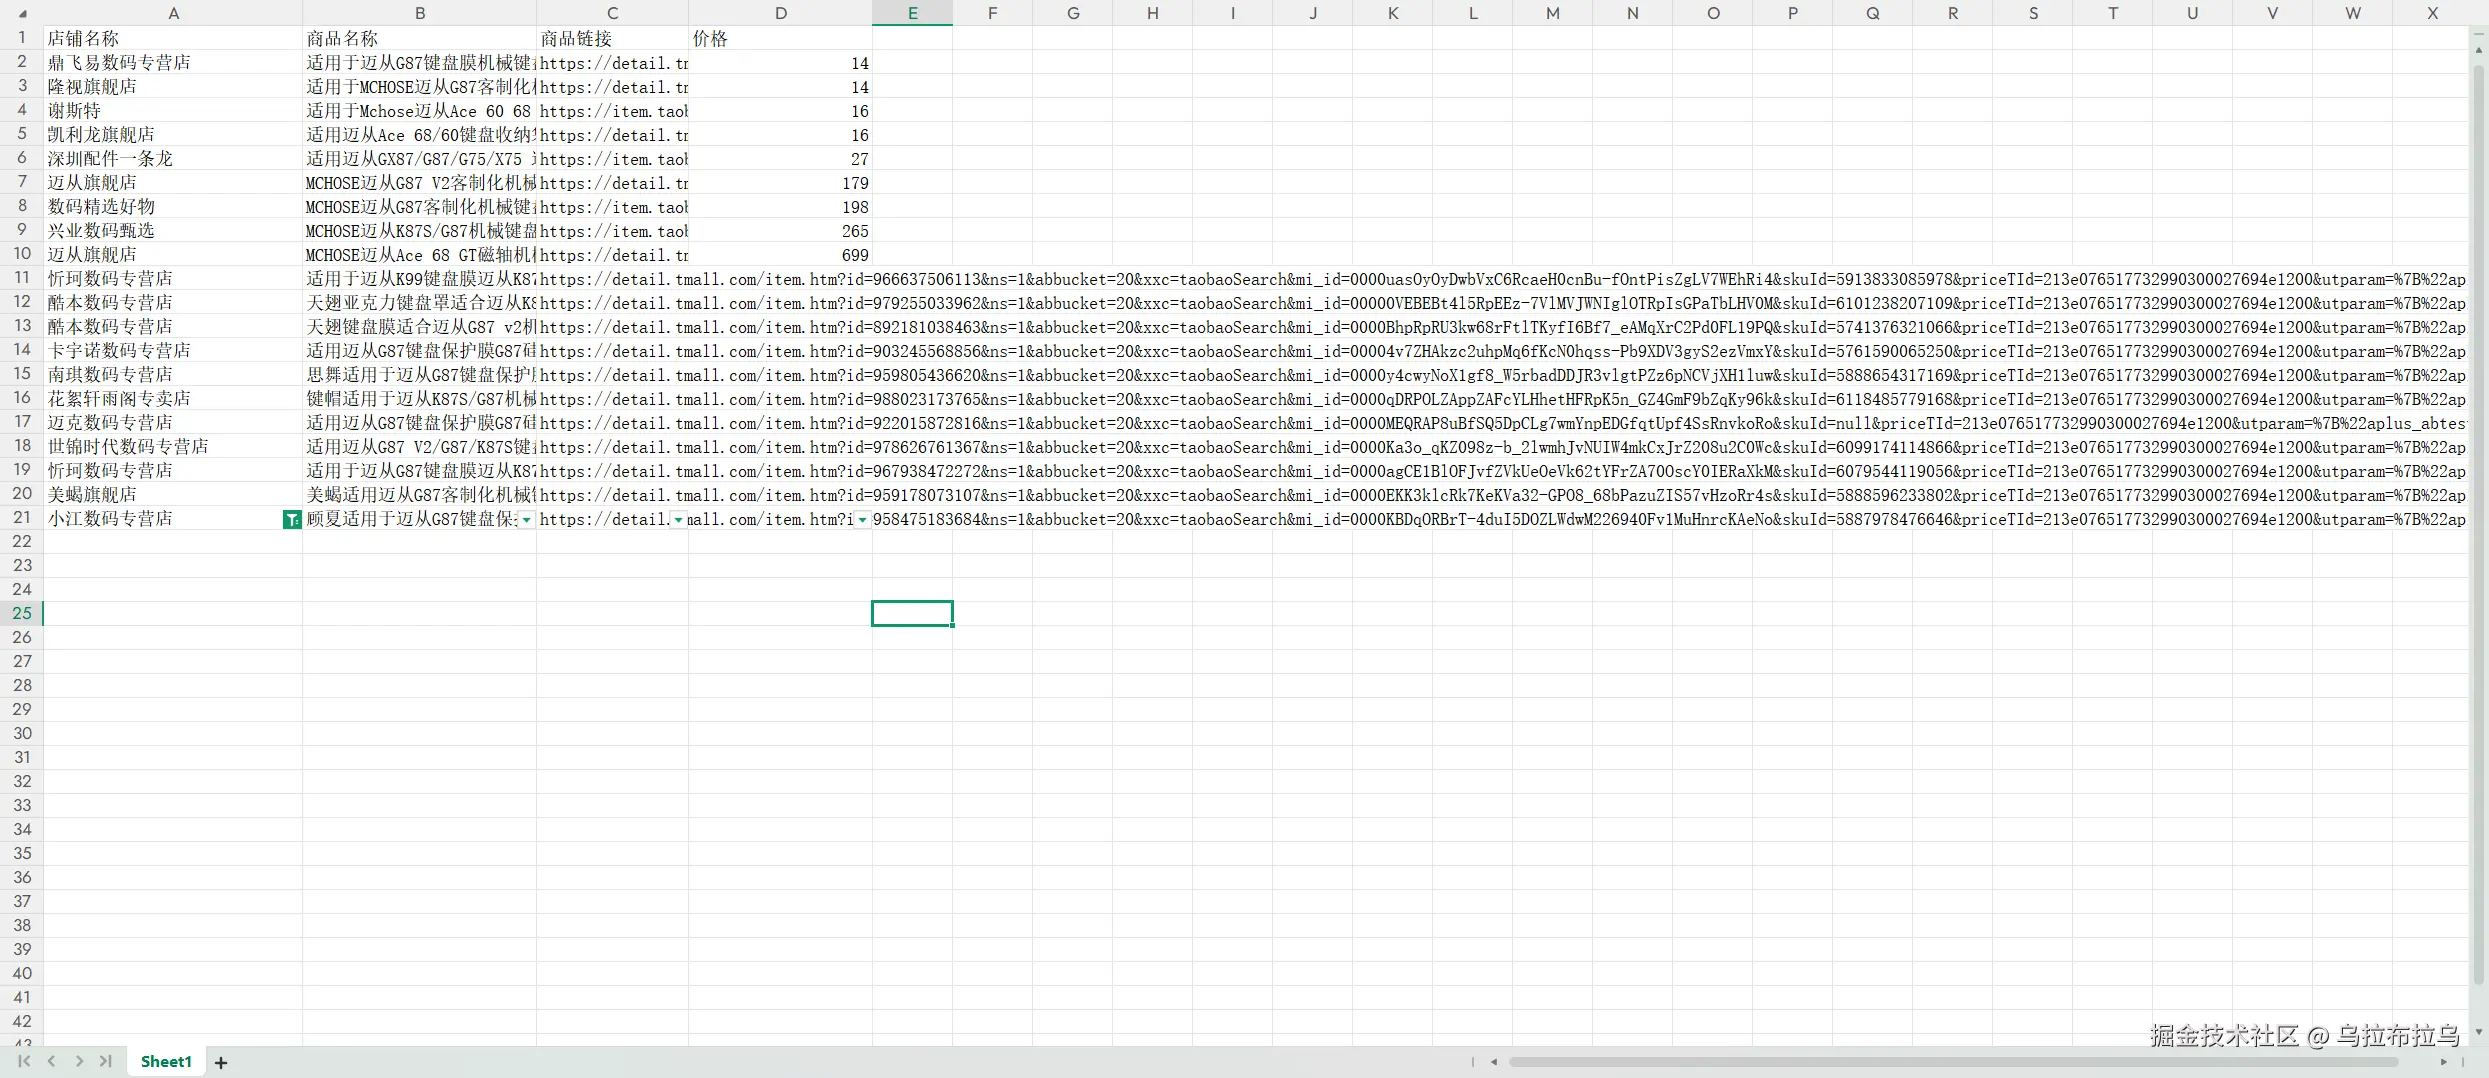
Task: Select the 店铺名称 header cell
Action: click(173, 38)
